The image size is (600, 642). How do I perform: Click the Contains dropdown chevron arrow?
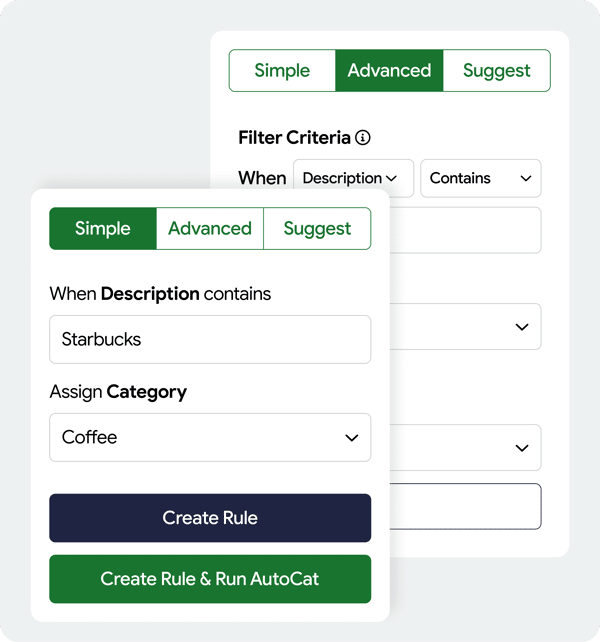[x=525, y=179]
